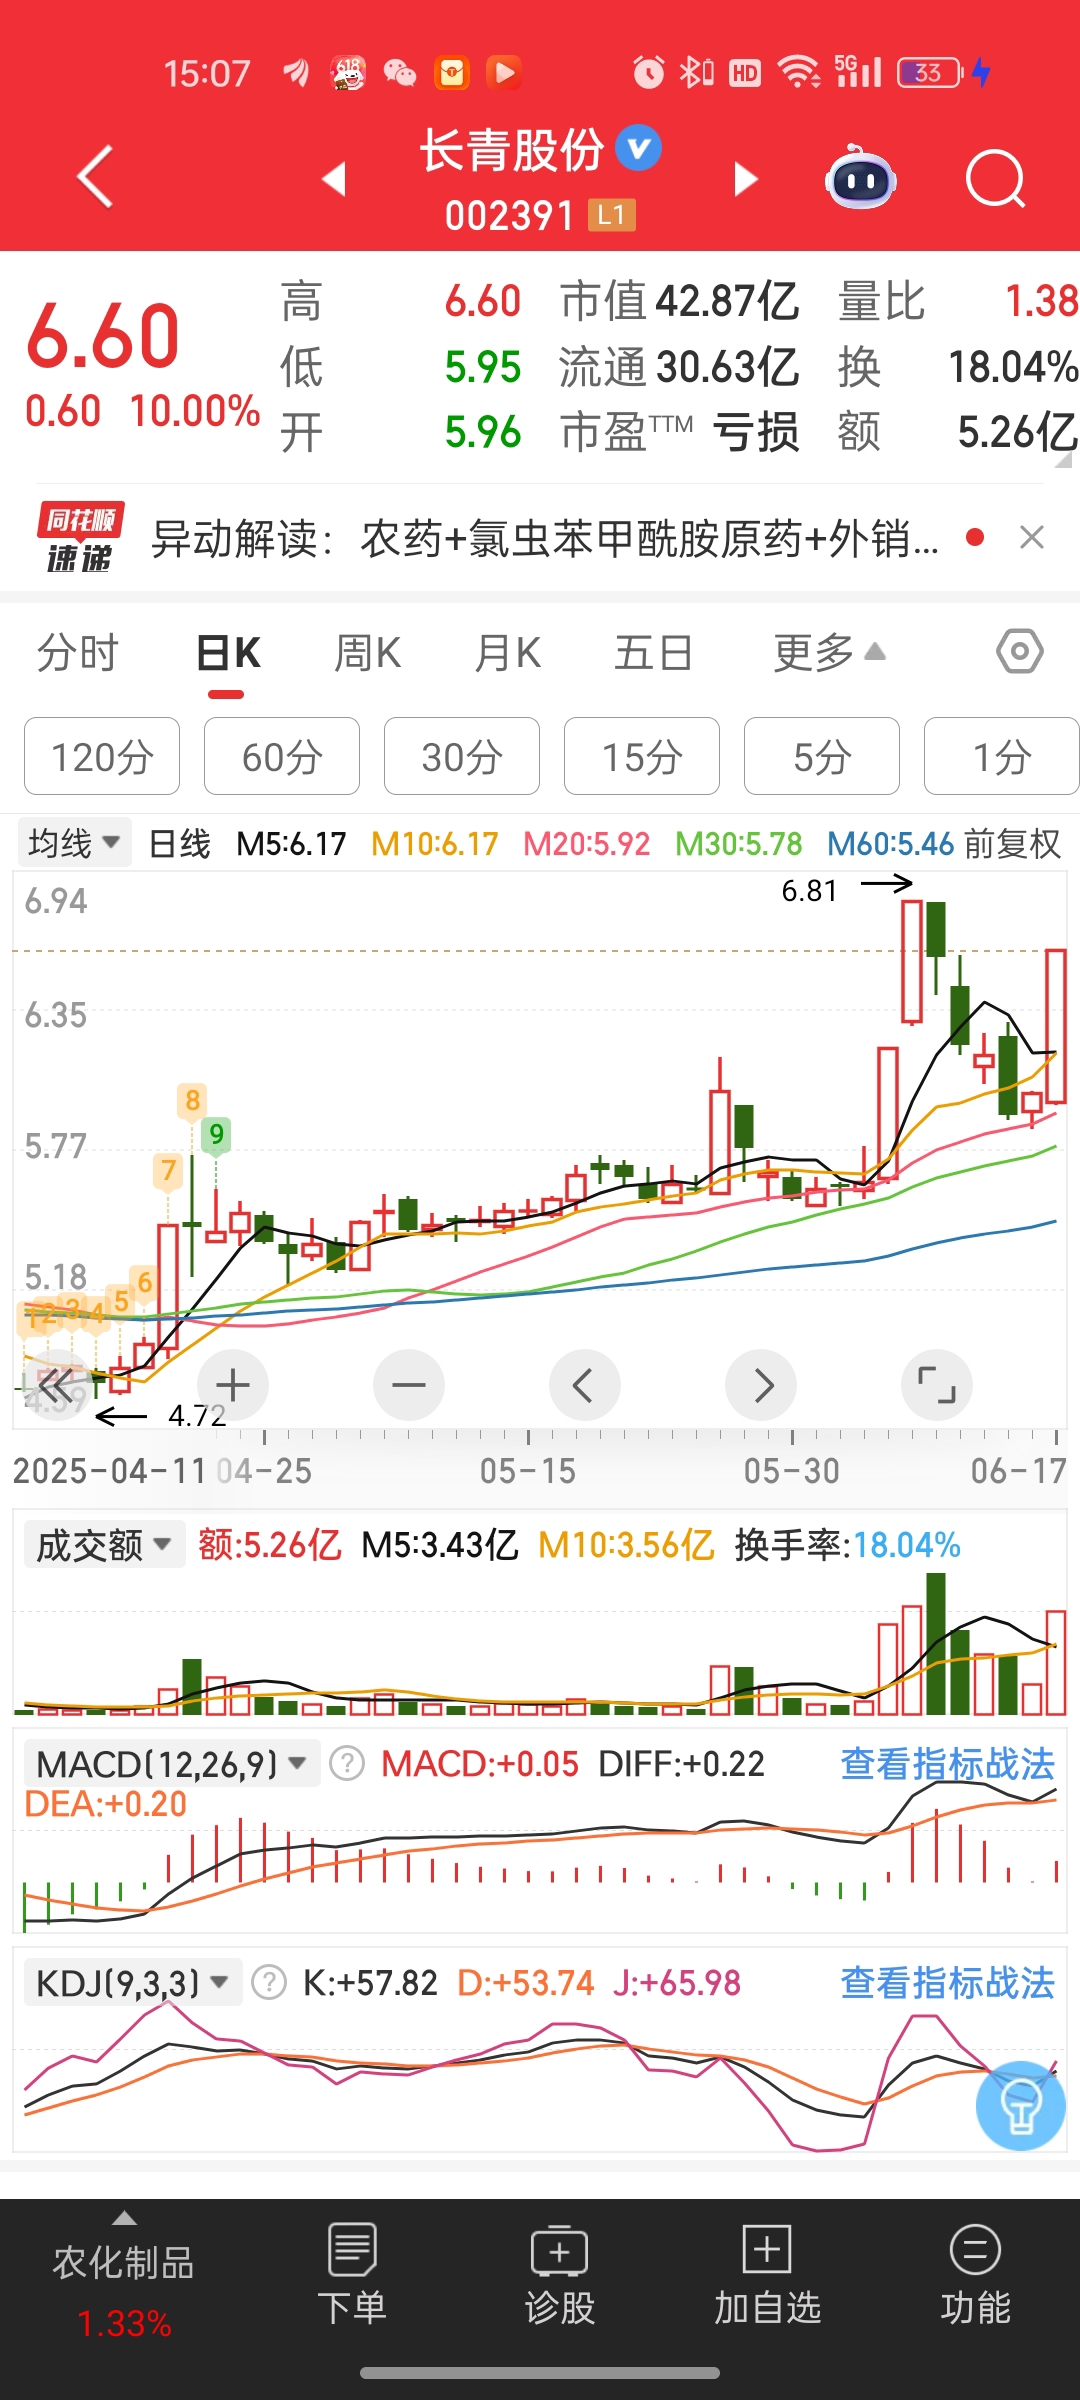Select the 30分 period button

pyautogui.click(x=462, y=756)
